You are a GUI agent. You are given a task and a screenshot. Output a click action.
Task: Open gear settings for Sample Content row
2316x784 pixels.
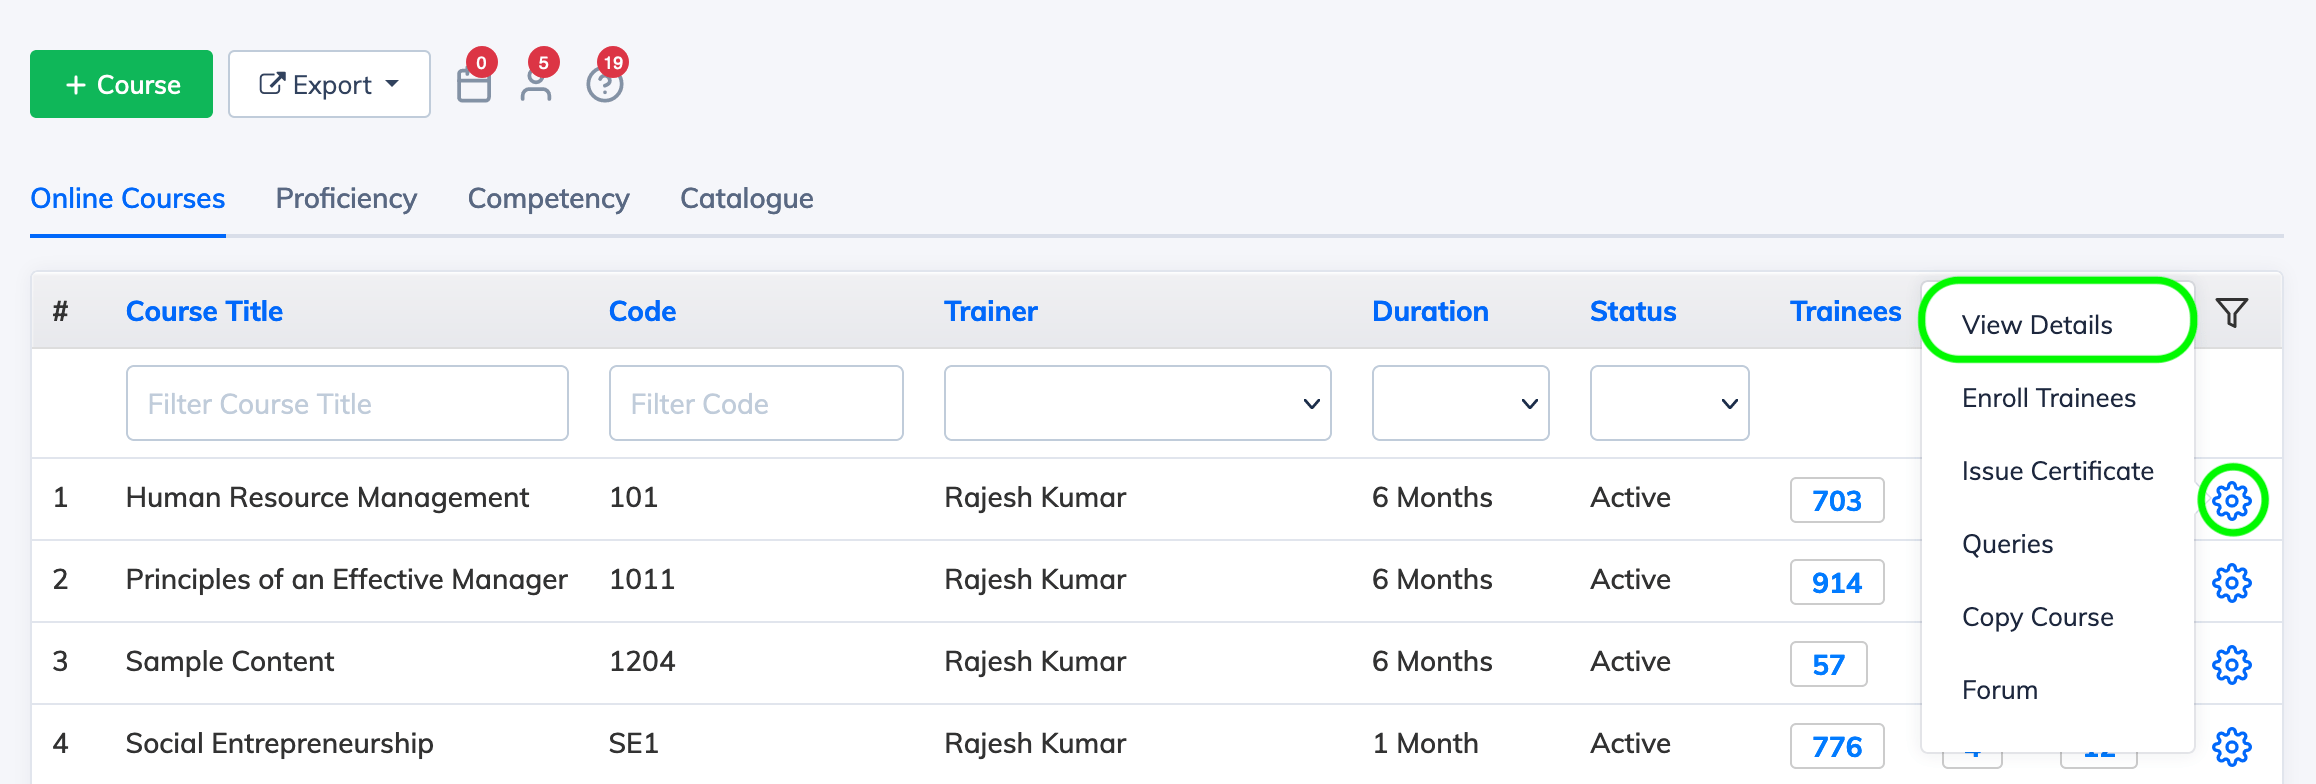(2232, 664)
